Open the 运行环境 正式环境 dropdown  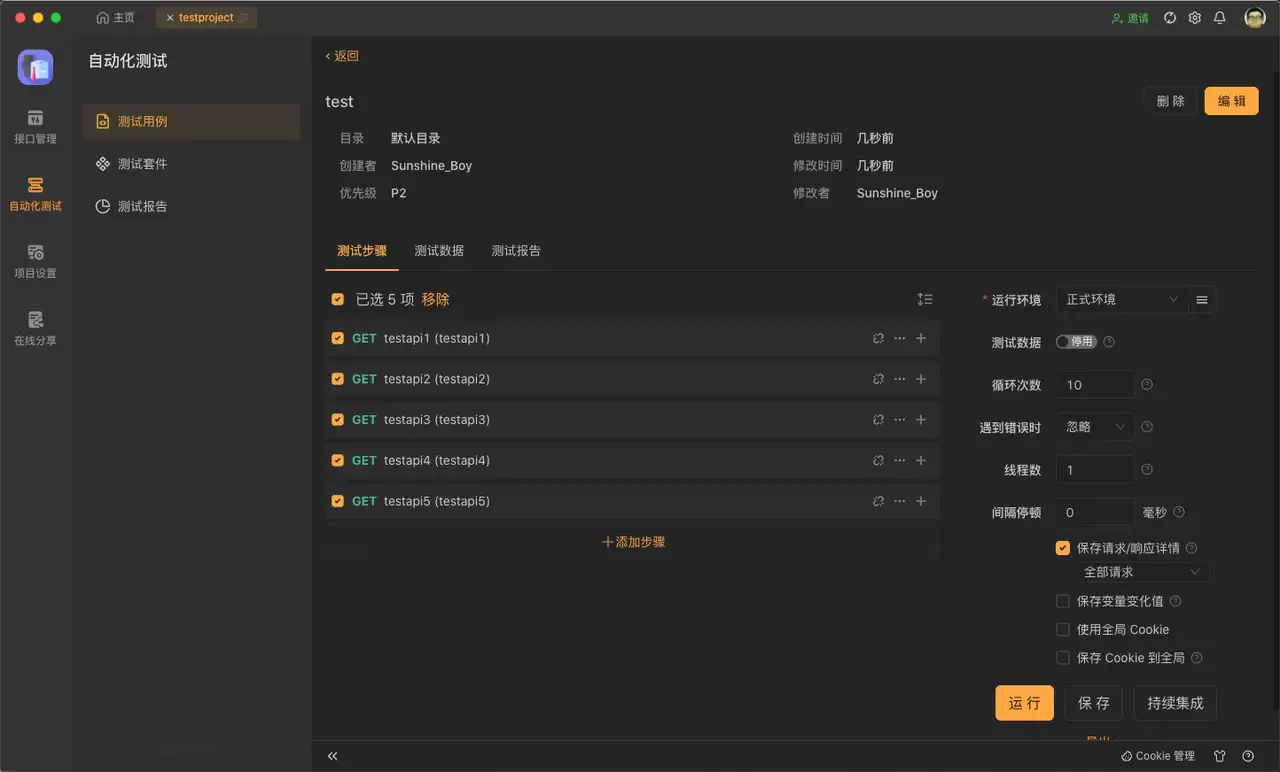[x=1122, y=300]
